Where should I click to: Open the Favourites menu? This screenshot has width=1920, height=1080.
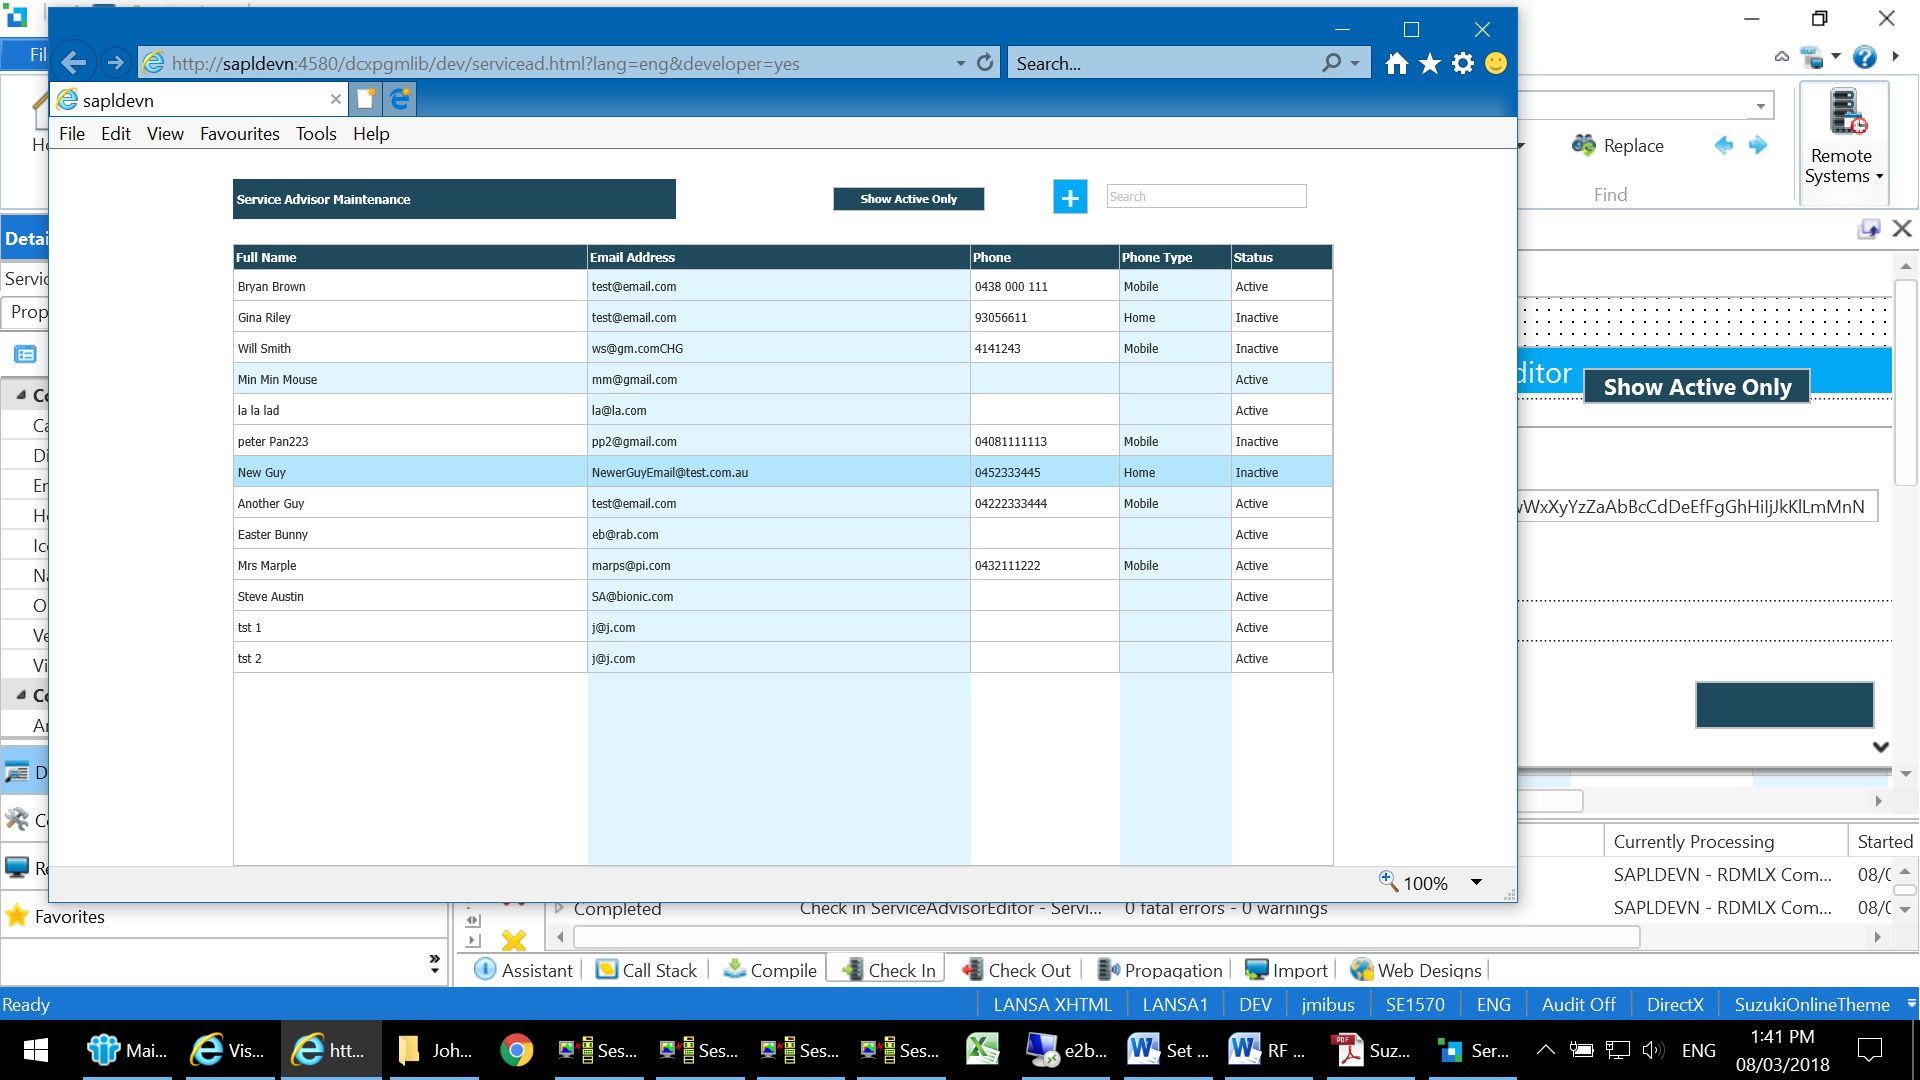[239, 134]
